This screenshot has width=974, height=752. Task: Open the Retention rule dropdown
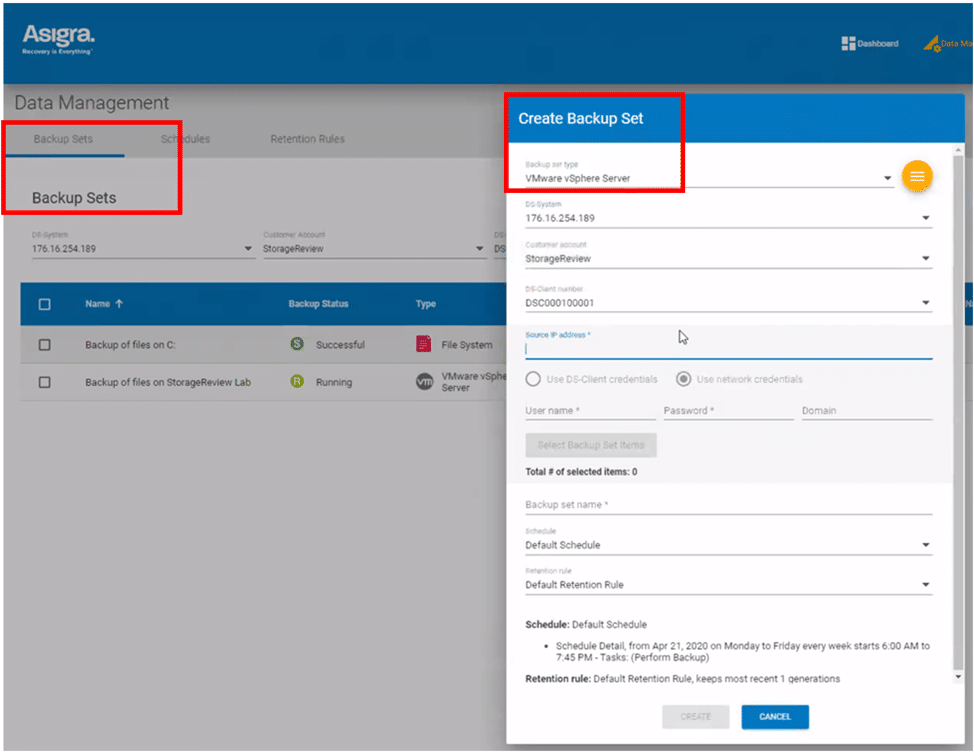(x=729, y=584)
